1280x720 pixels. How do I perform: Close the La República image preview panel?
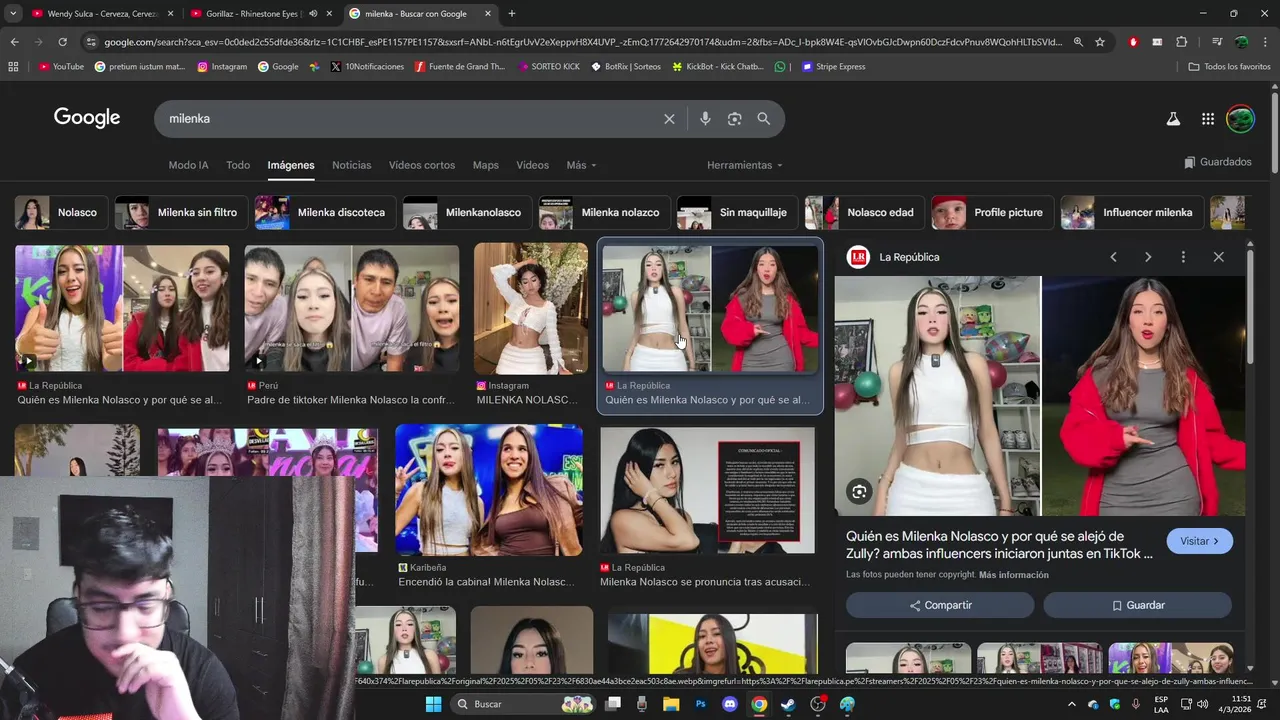[1218, 257]
